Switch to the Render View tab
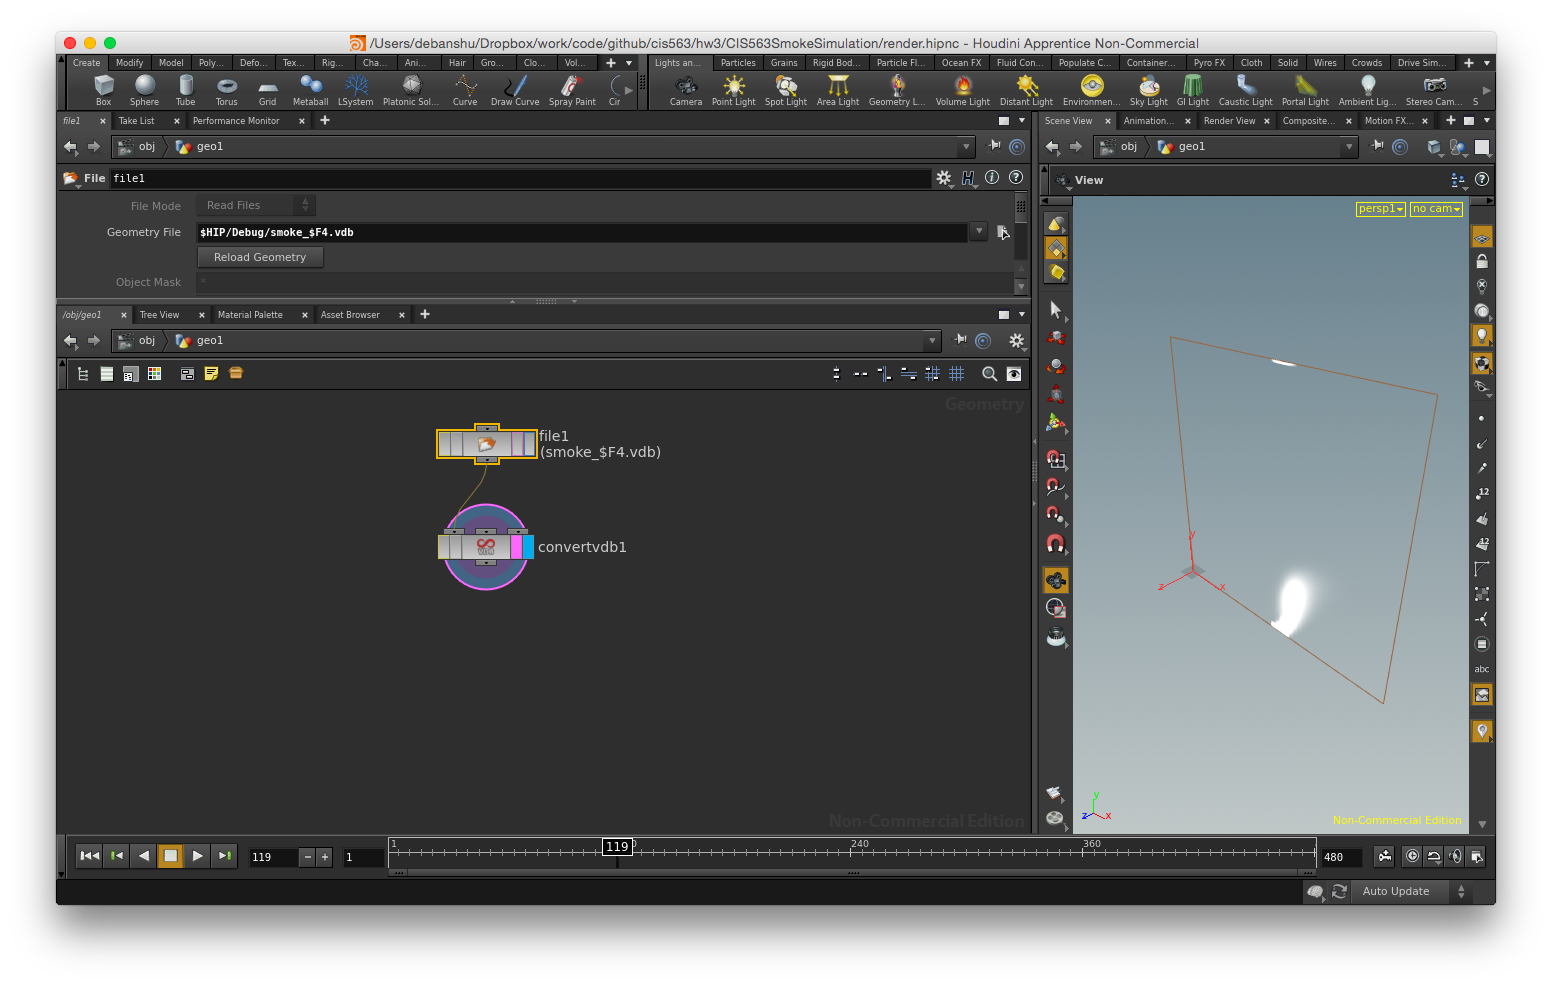 [x=1229, y=121]
